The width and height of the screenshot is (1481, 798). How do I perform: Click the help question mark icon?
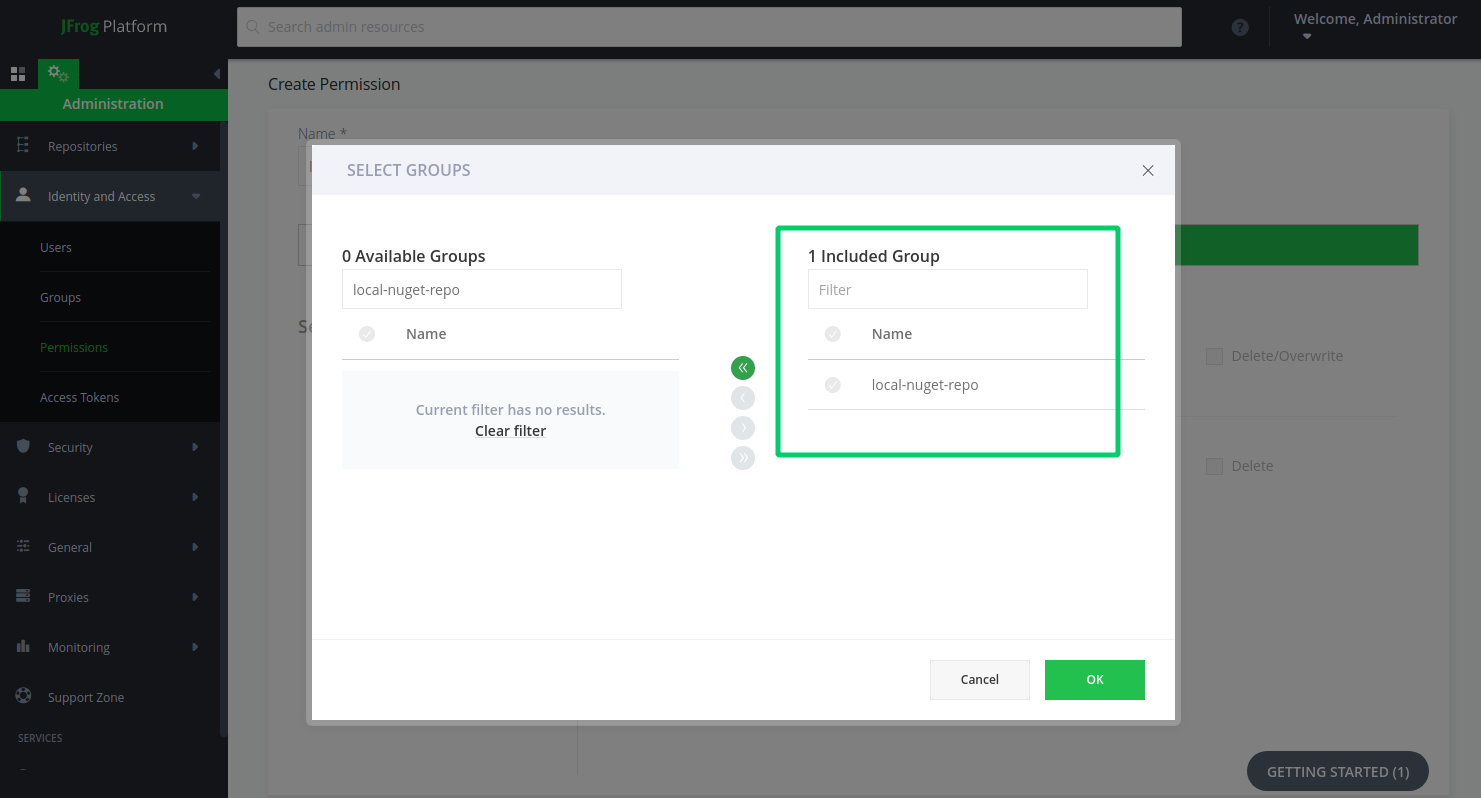tap(1240, 27)
